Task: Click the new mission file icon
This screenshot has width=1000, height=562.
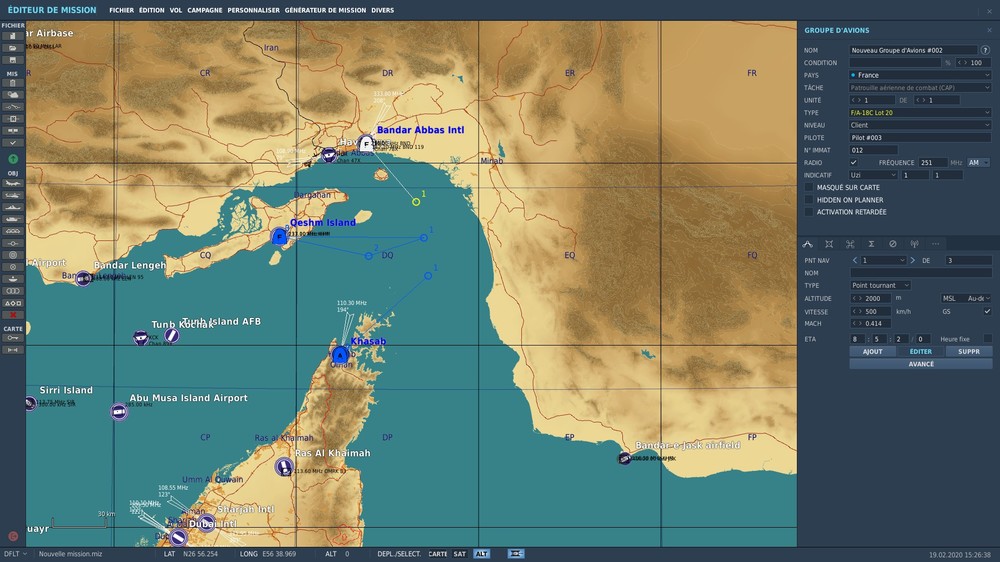Action: 13,36
